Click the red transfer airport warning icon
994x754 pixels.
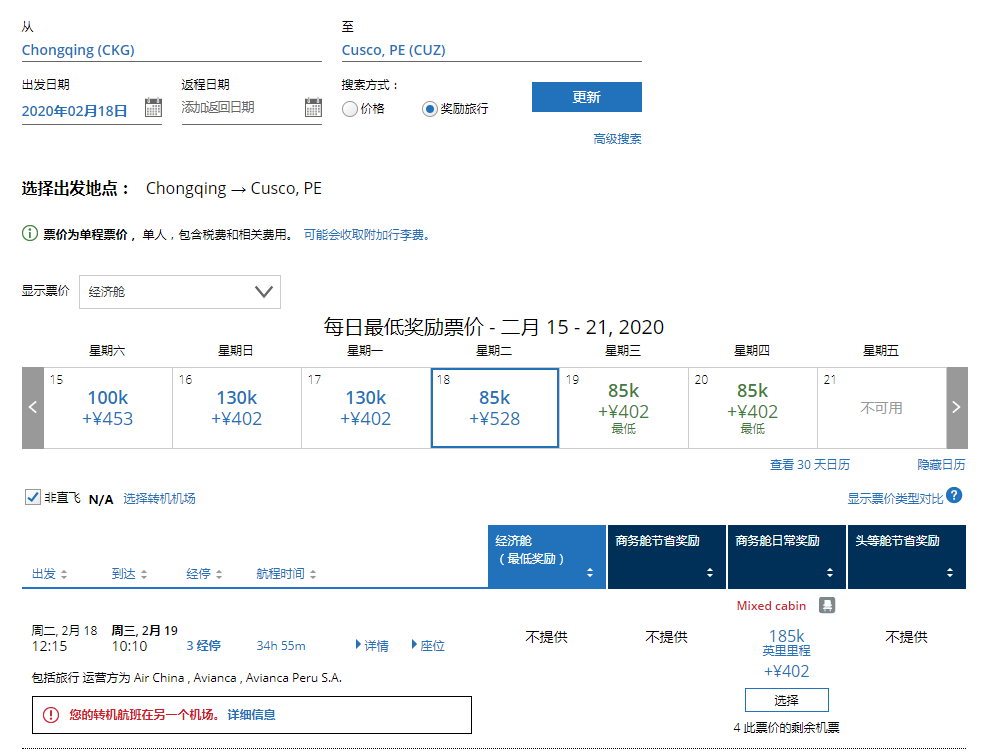50,715
